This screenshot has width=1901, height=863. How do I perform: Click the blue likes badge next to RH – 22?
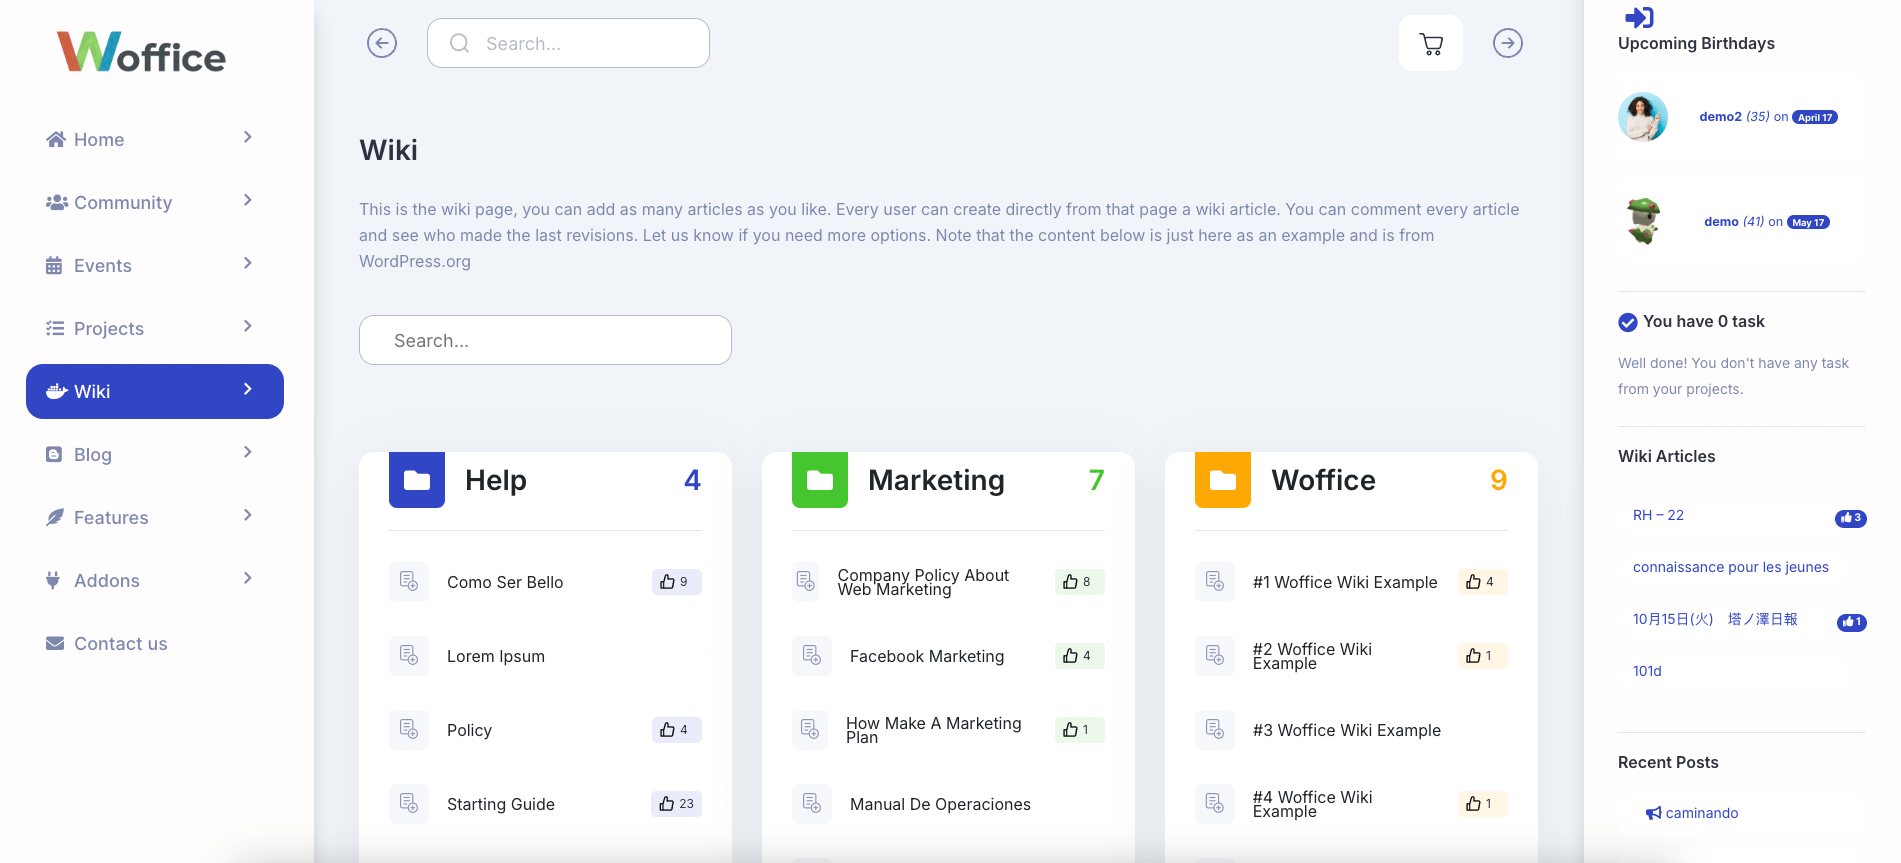tap(1851, 518)
